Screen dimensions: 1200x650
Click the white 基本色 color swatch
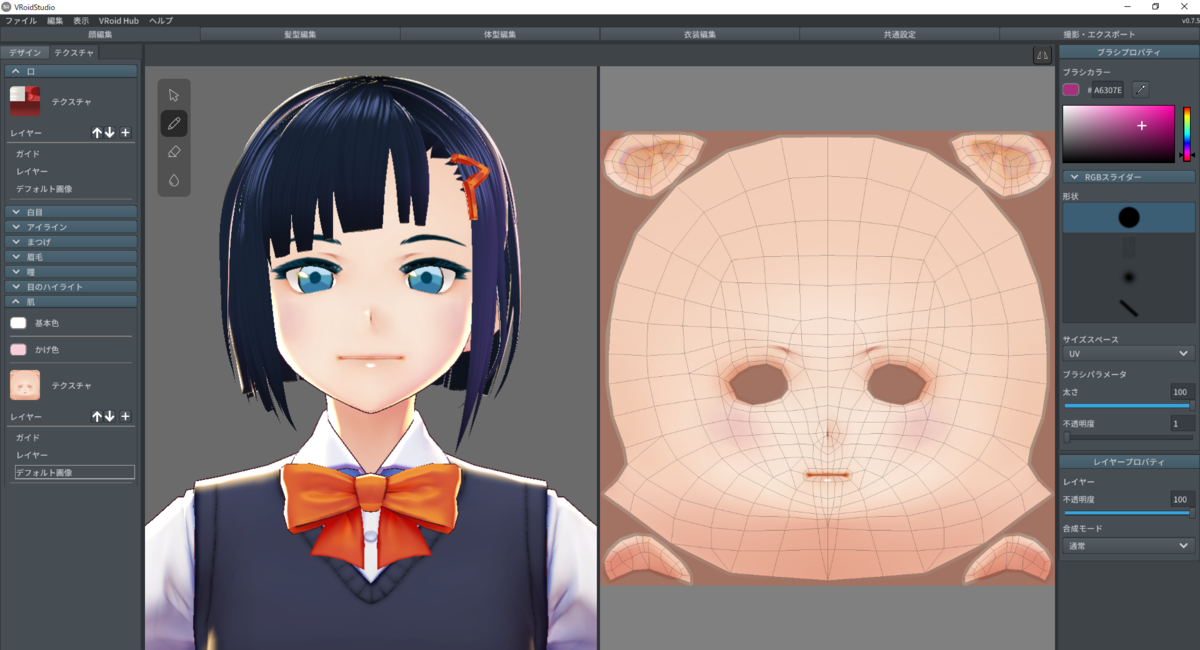pos(18,323)
